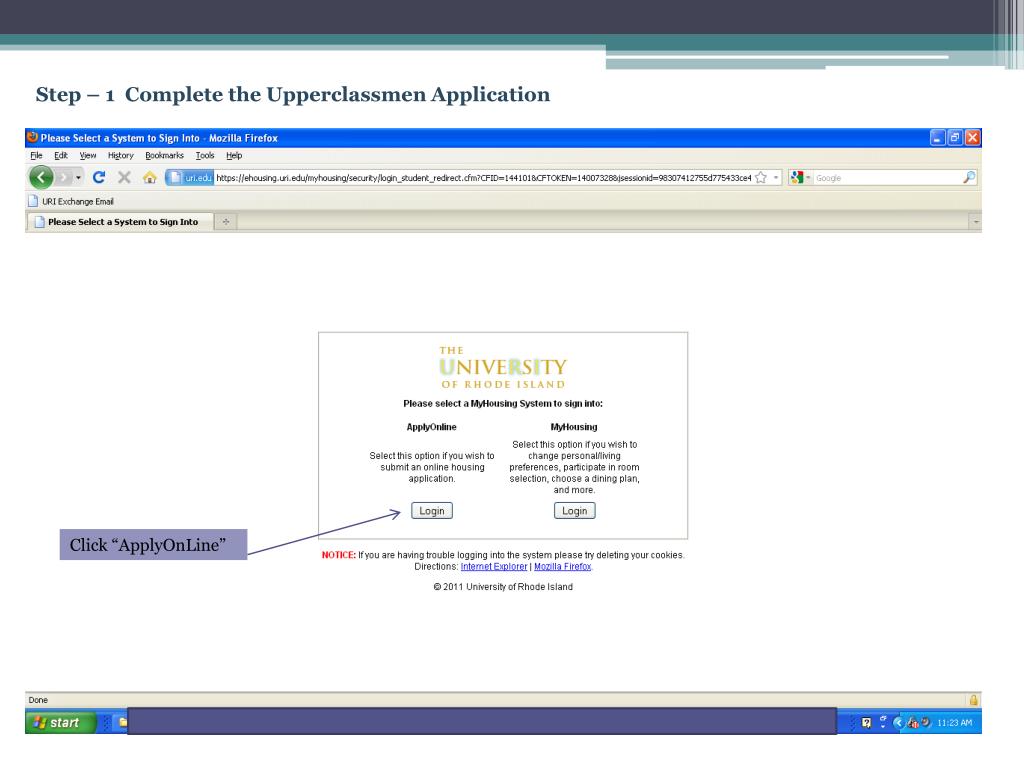Open the Mozilla Firefox directions link
This screenshot has width=1024, height=768.
[562, 567]
